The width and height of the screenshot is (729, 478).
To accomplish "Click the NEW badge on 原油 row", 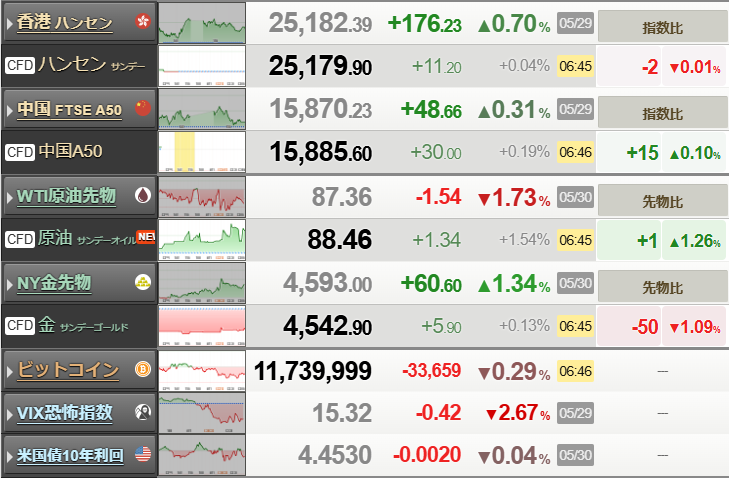I will click(146, 237).
